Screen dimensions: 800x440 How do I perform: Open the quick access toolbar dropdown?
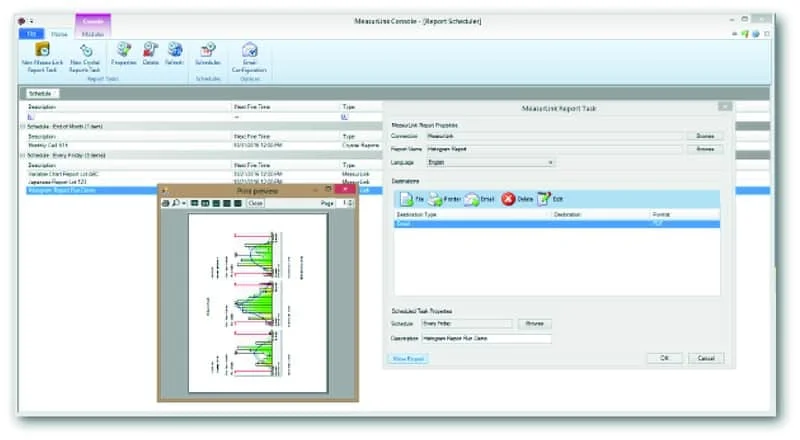click(32, 21)
